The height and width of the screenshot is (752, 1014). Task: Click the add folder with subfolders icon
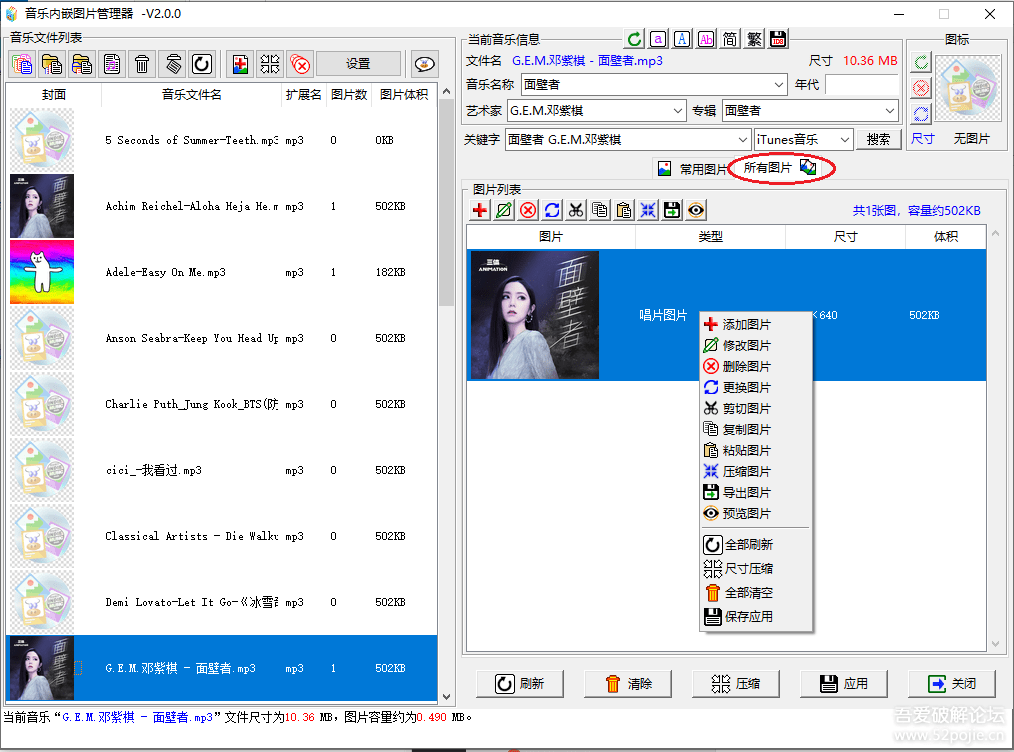click(82, 64)
